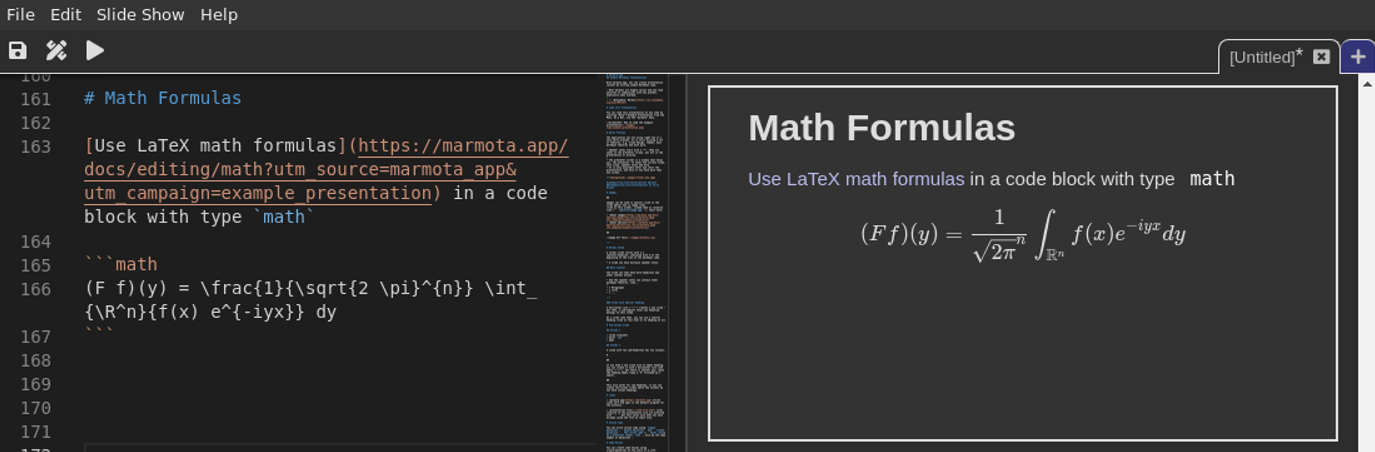Image resolution: width=1375 pixels, height=452 pixels.
Task: Click the '# Math Formulas' heading line
Action: (163, 98)
